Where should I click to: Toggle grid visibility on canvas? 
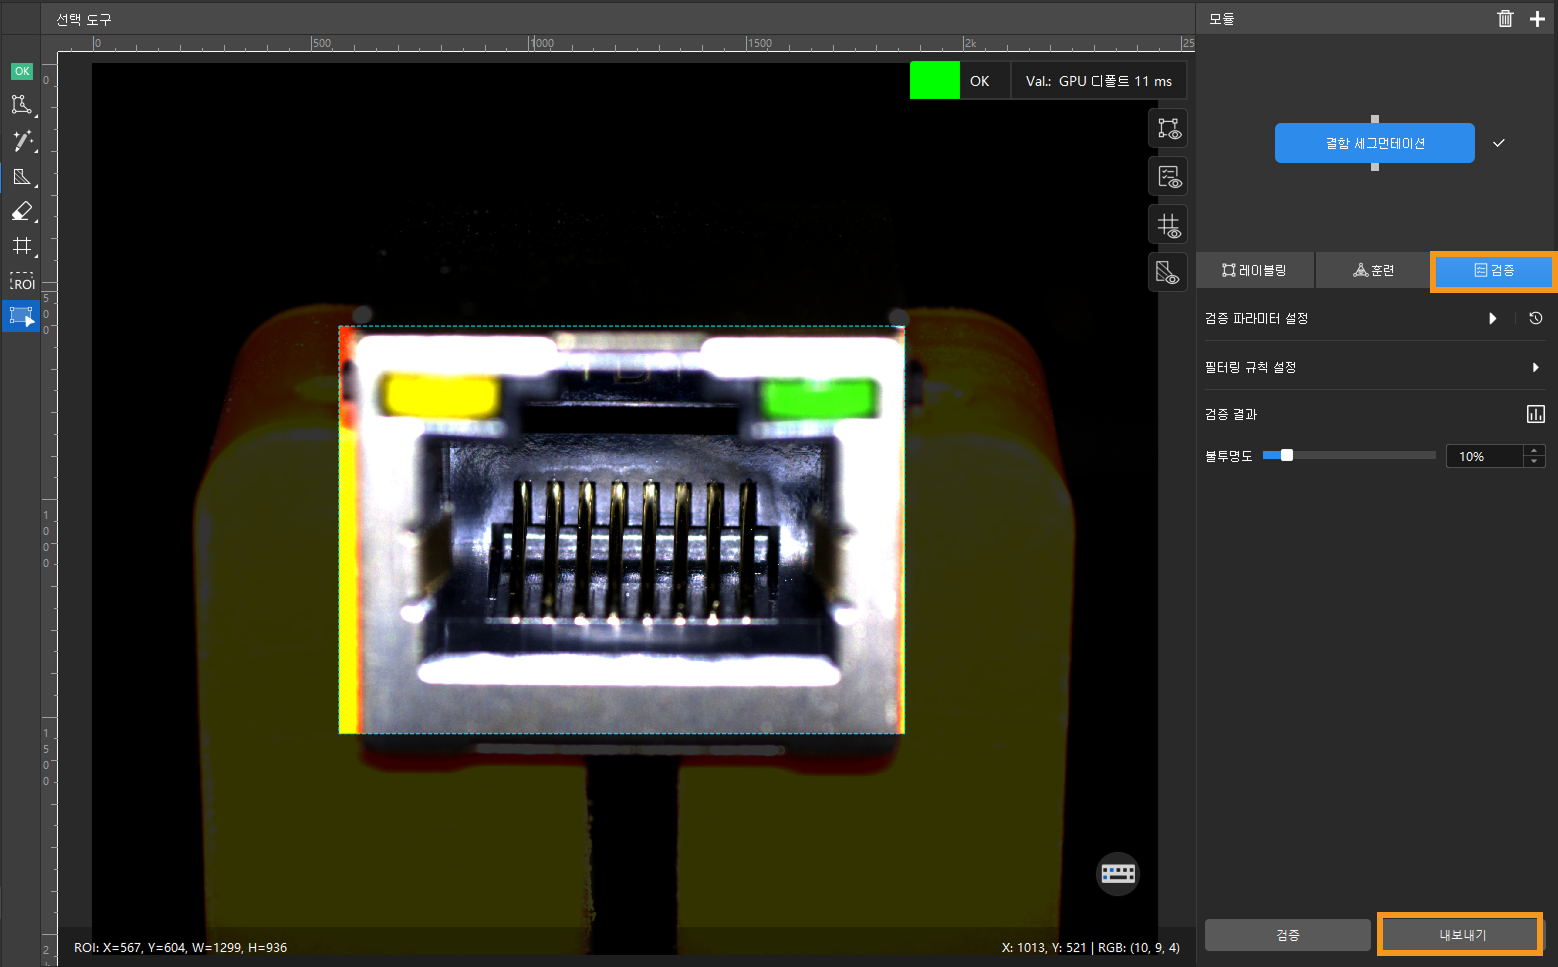(1168, 225)
